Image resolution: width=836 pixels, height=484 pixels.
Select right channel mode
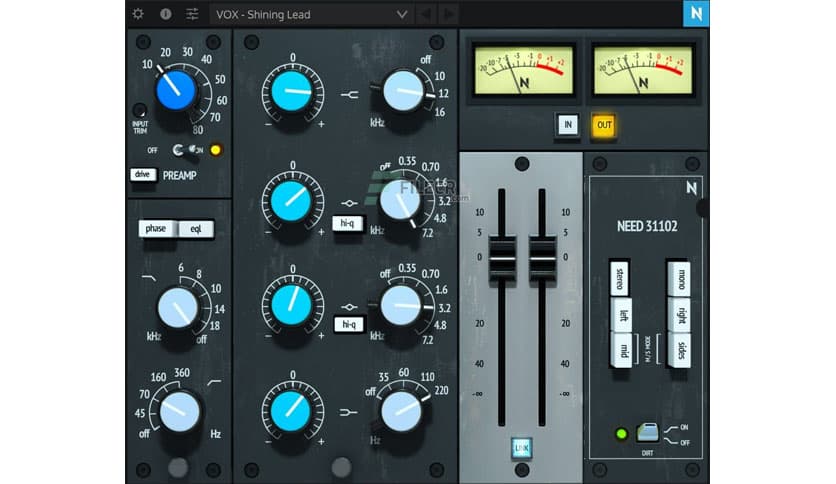(x=679, y=314)
